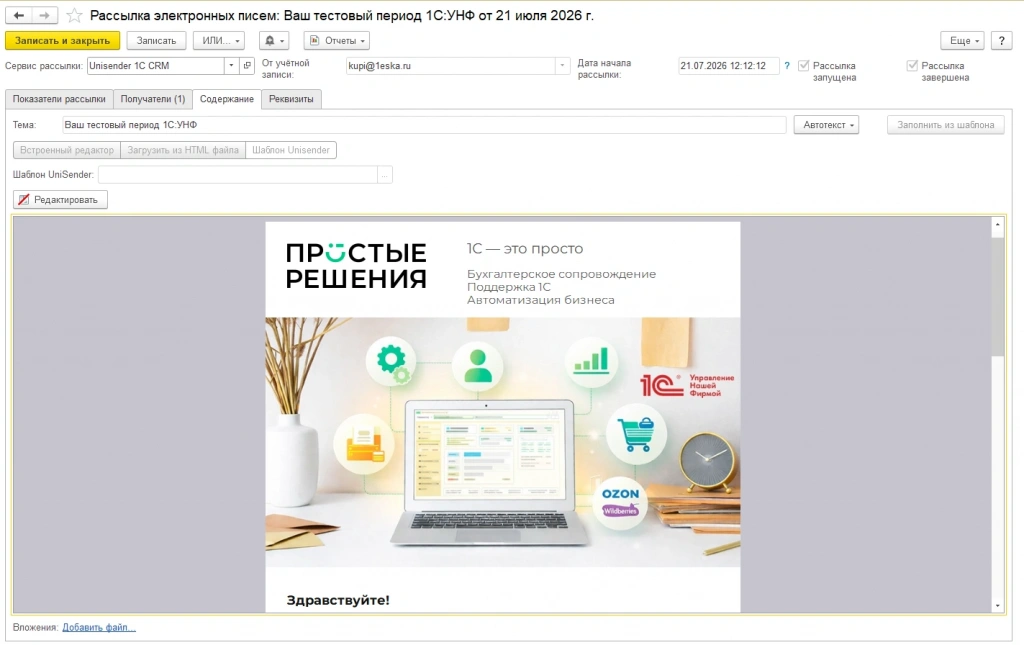
Task: Click the kupi@1eska.ru account field
Action: [451, 66]
